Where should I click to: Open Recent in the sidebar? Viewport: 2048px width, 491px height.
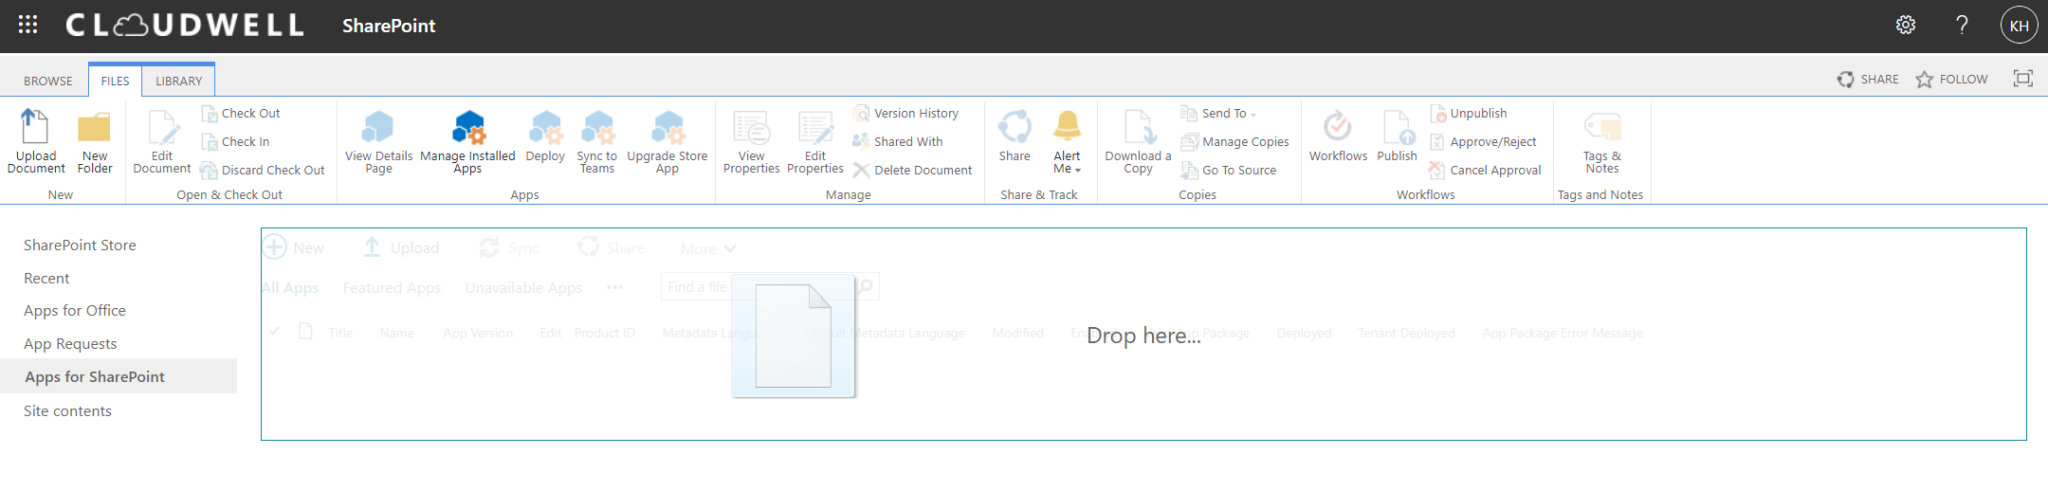(47, 278)
